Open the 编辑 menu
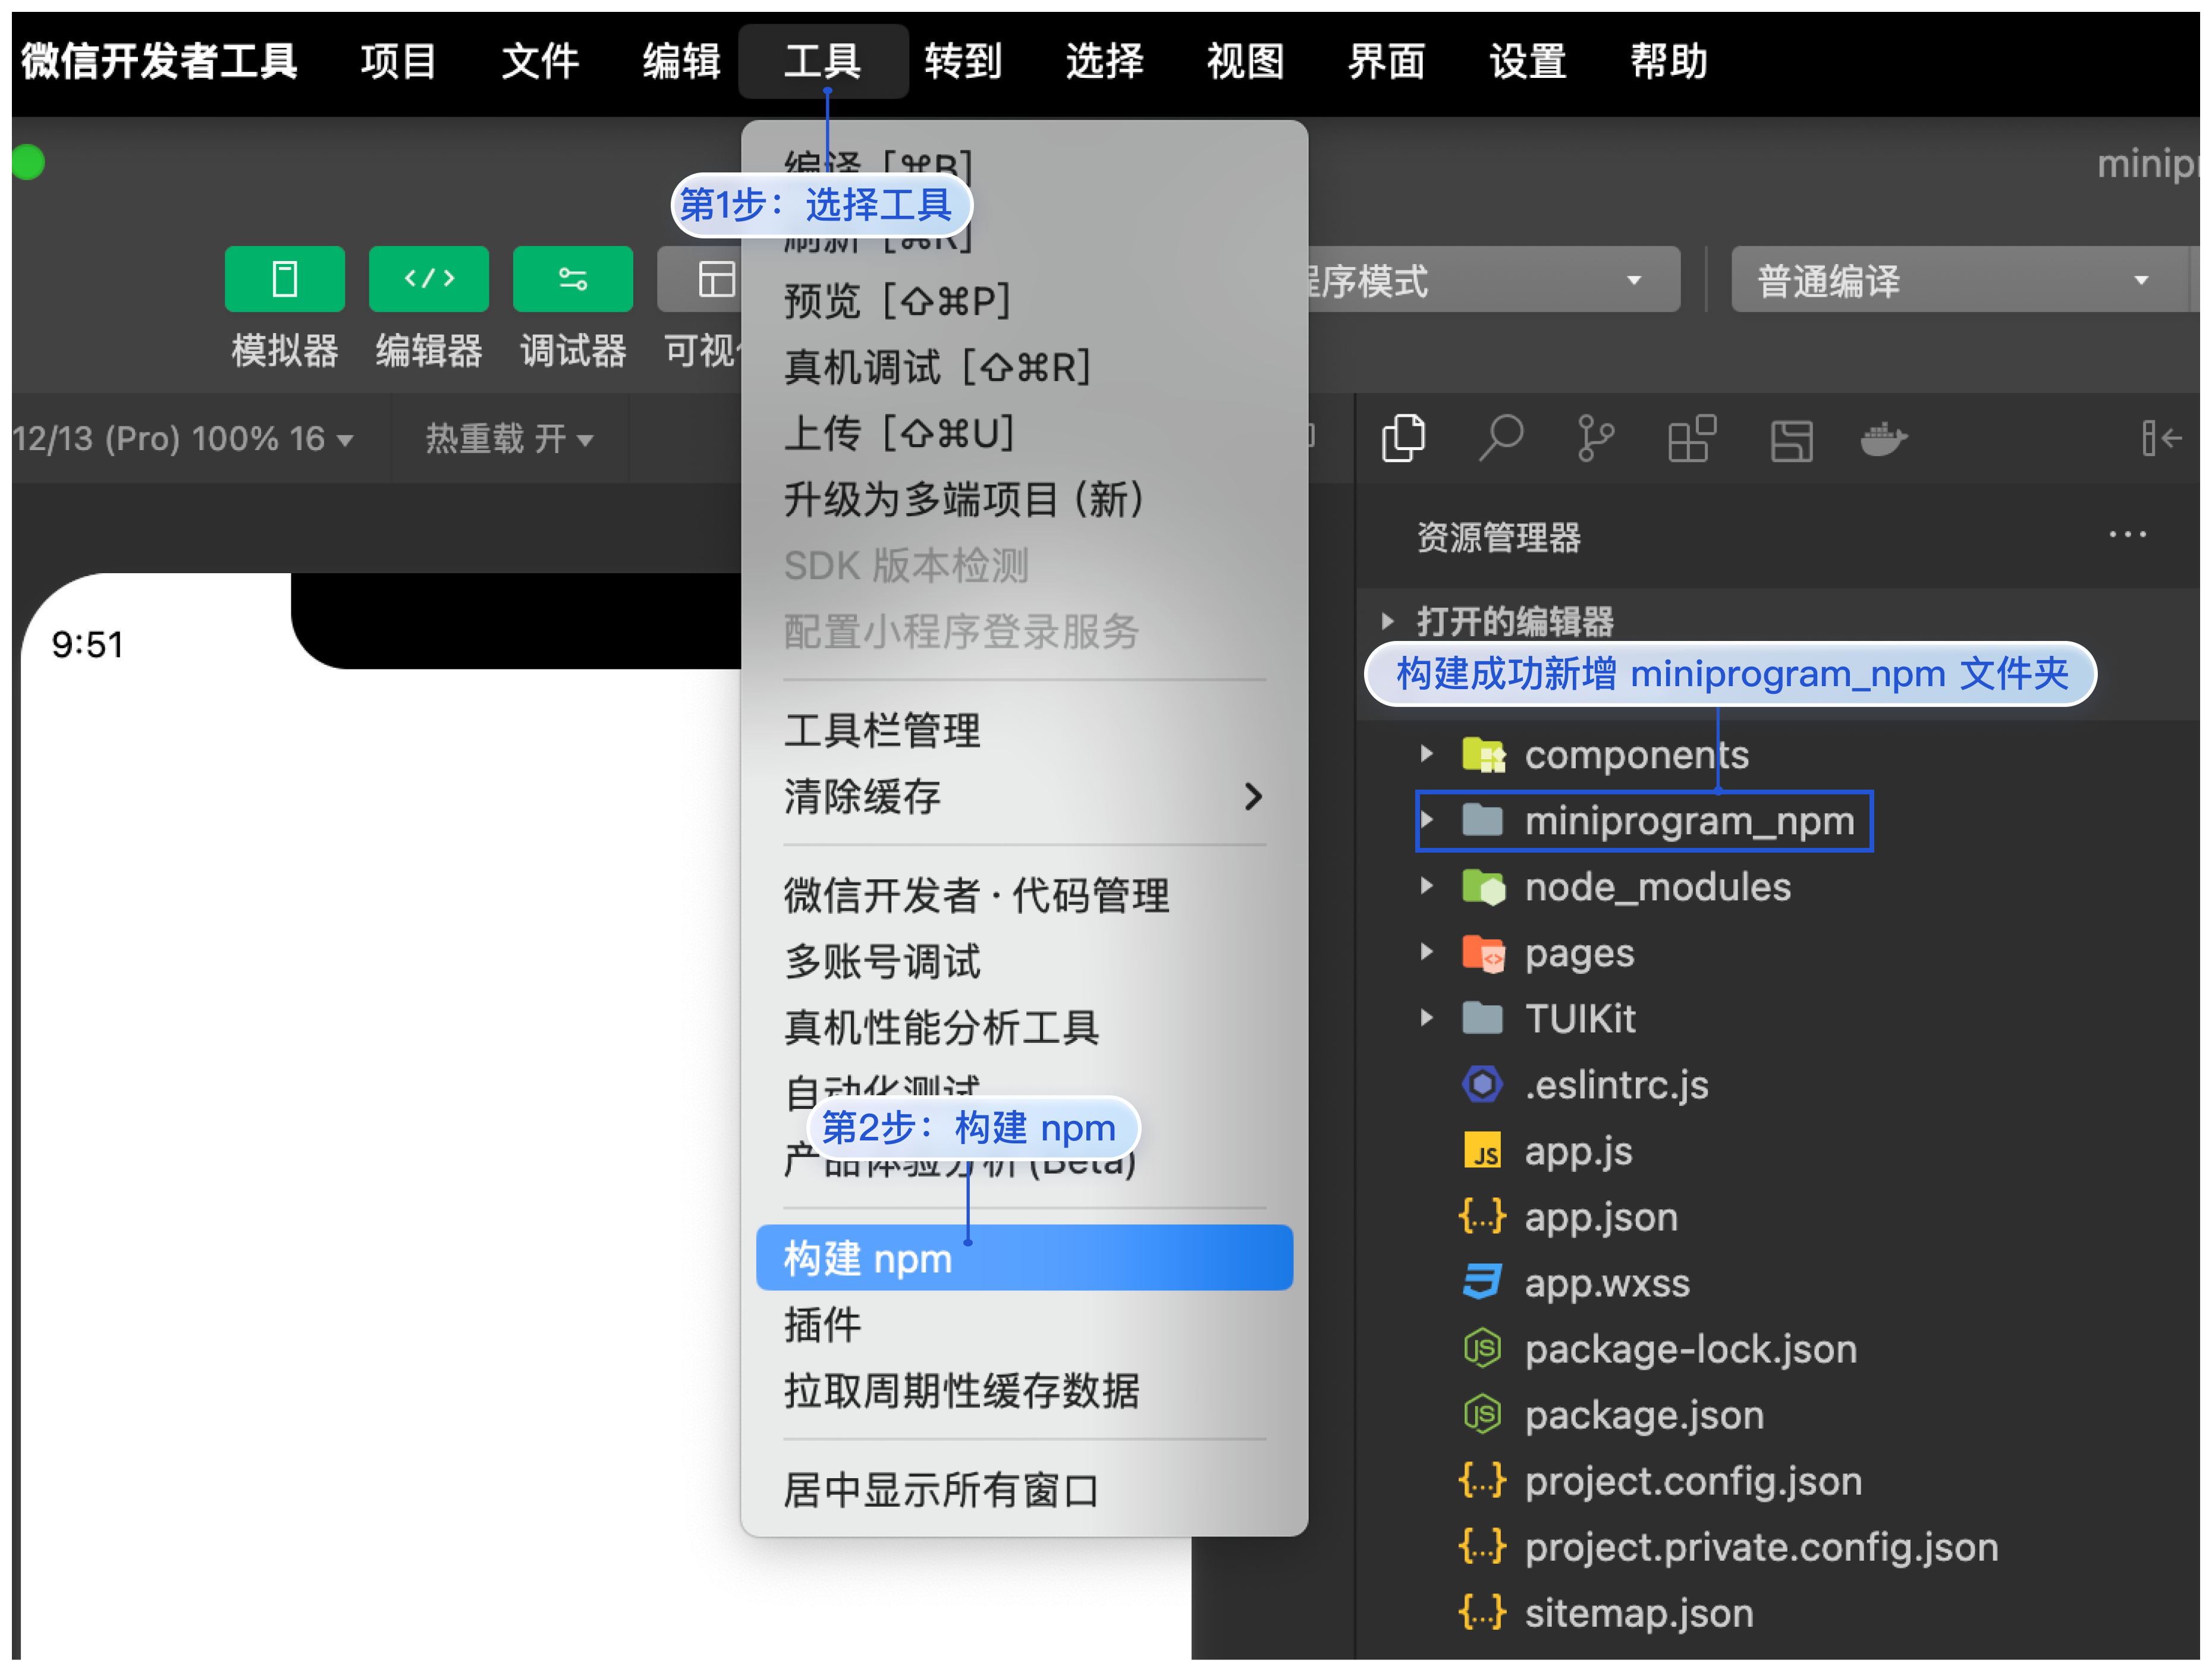Screen dimensions: 2212x1672 (x=681, y=61)
